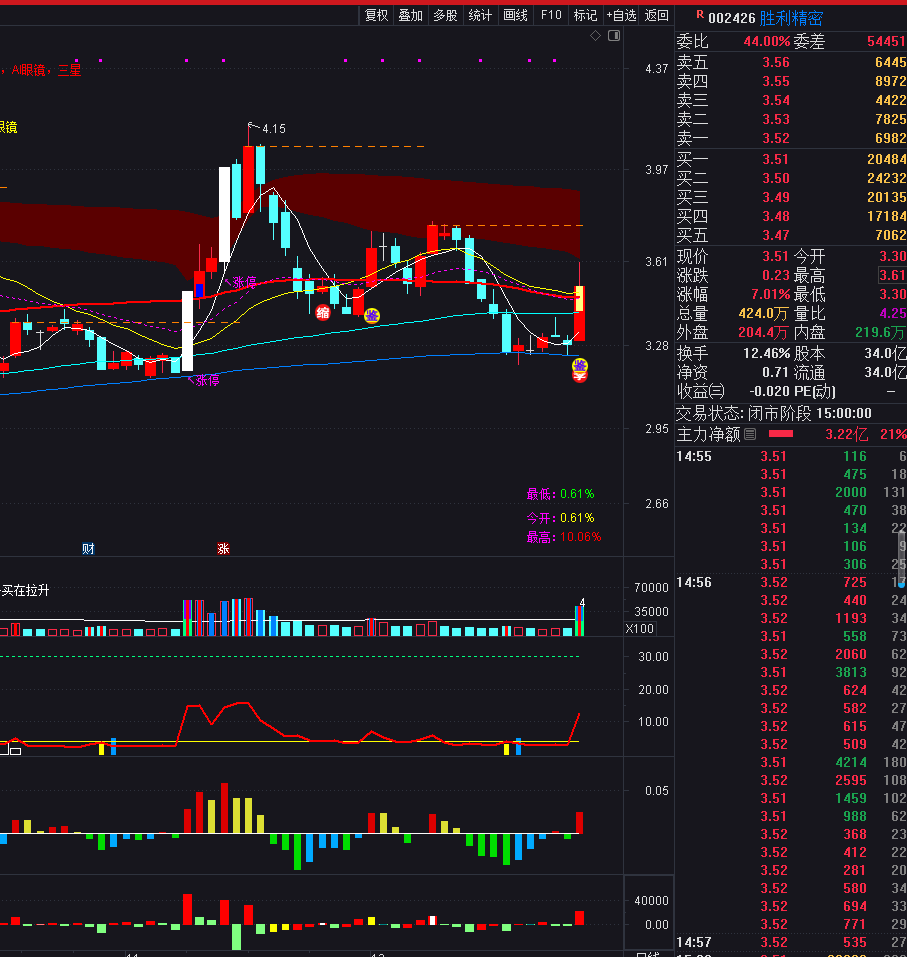Click the red R badge beside stock code

699,15
